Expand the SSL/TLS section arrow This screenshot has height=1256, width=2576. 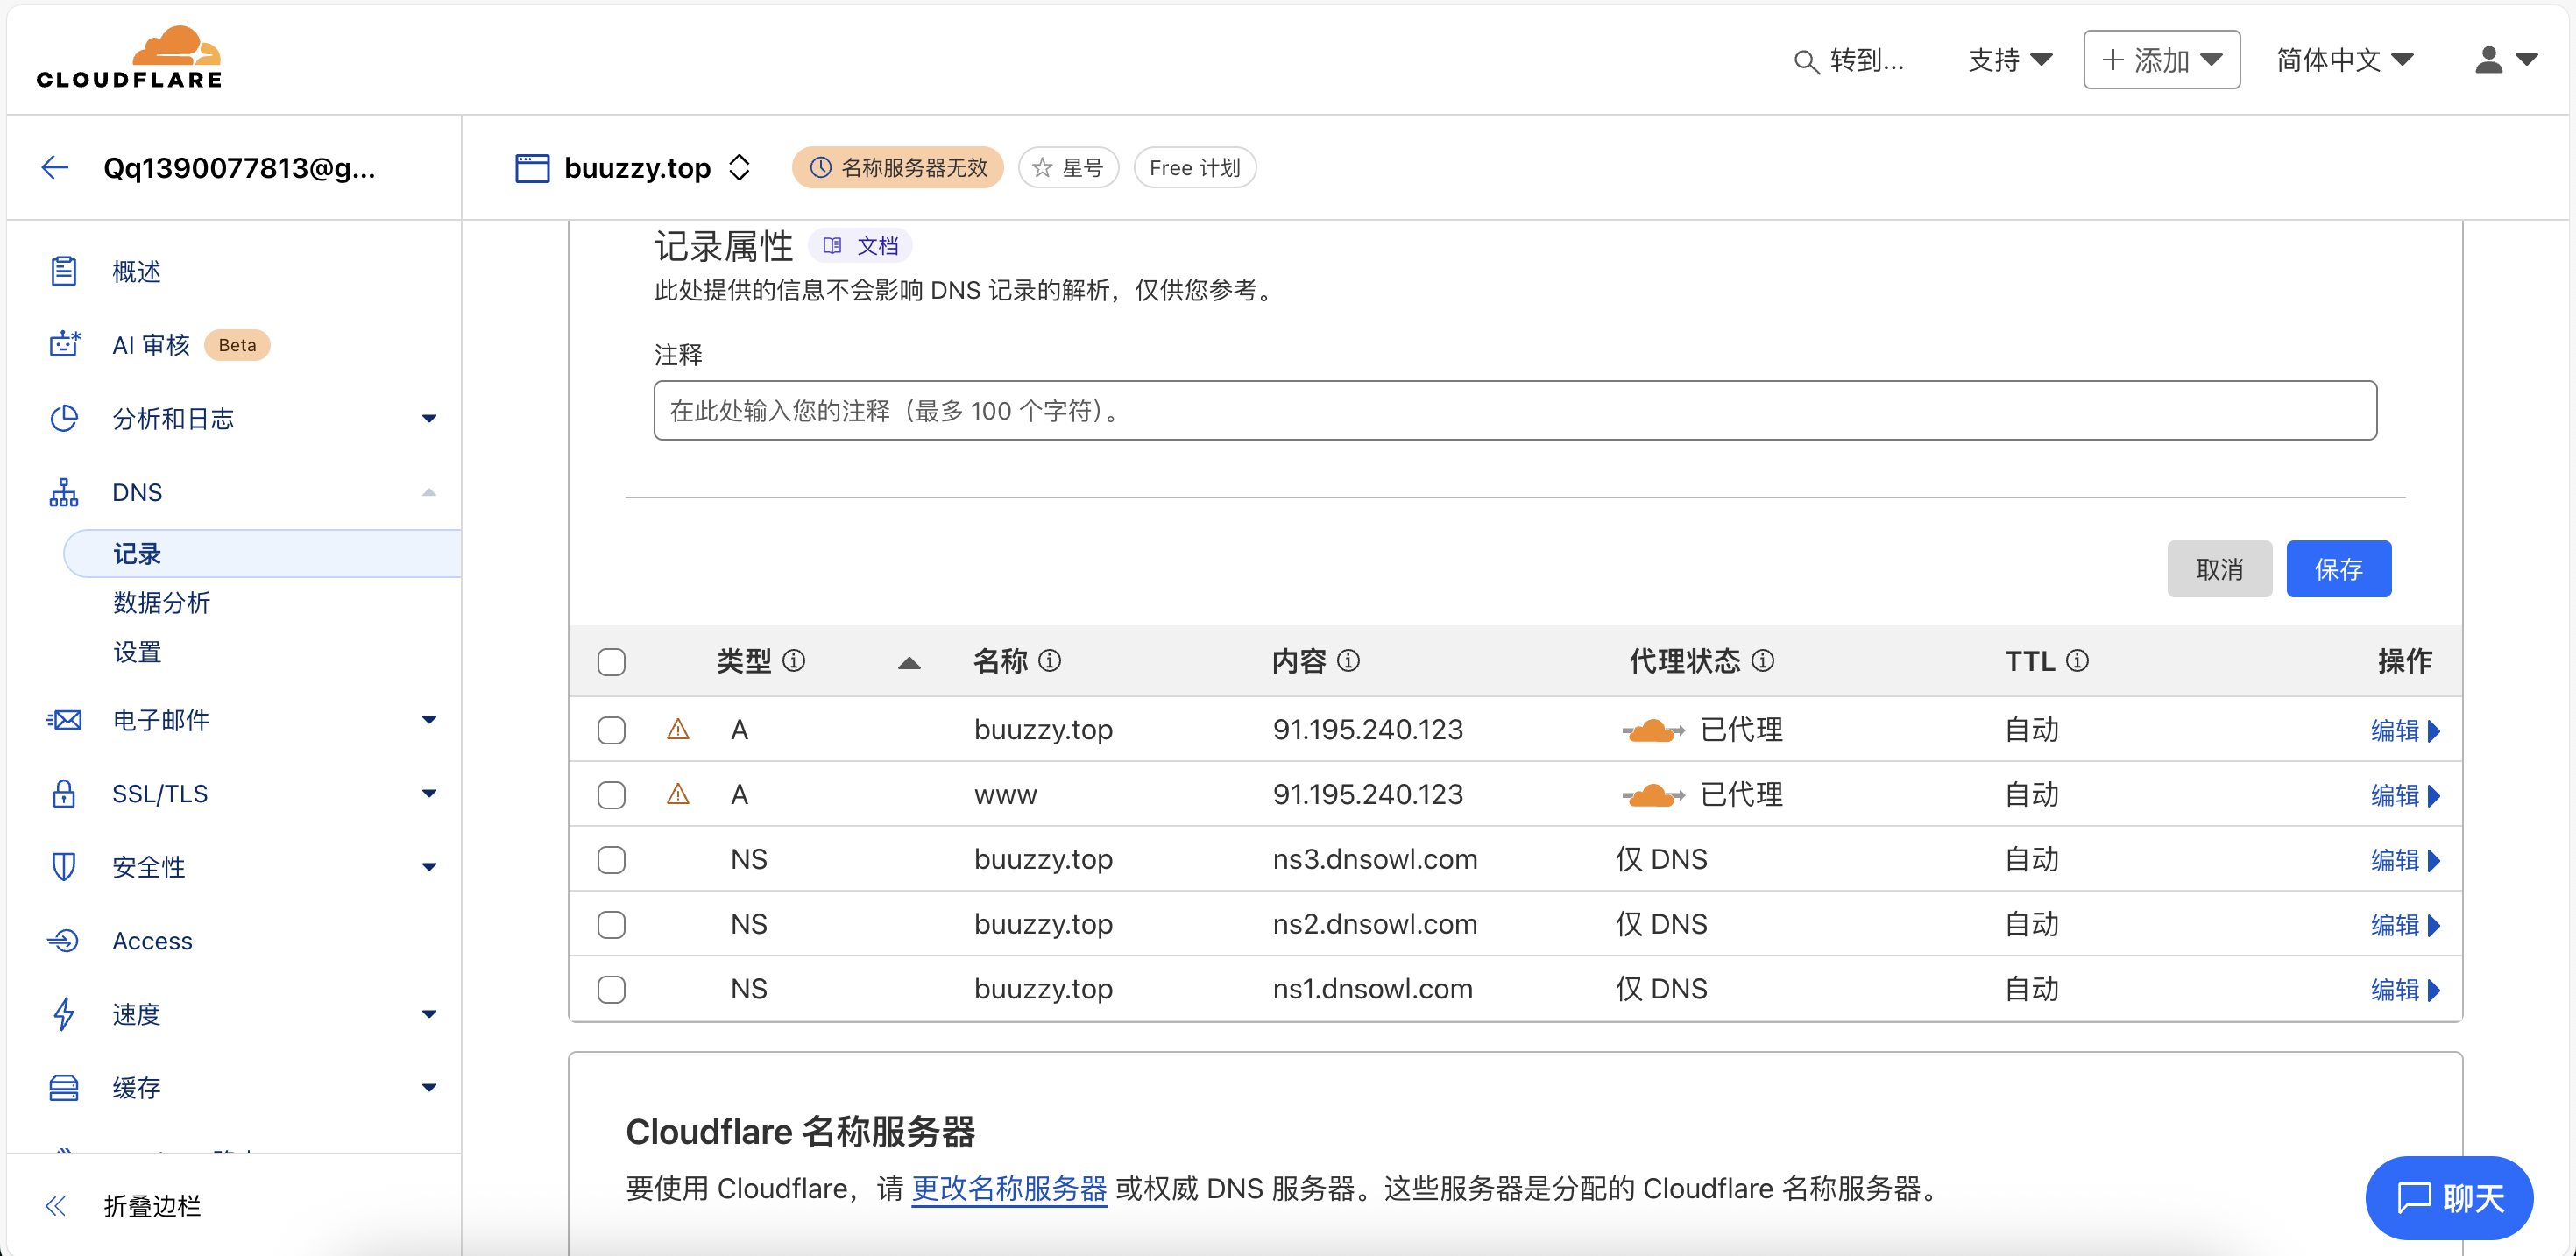coord(429,793)
